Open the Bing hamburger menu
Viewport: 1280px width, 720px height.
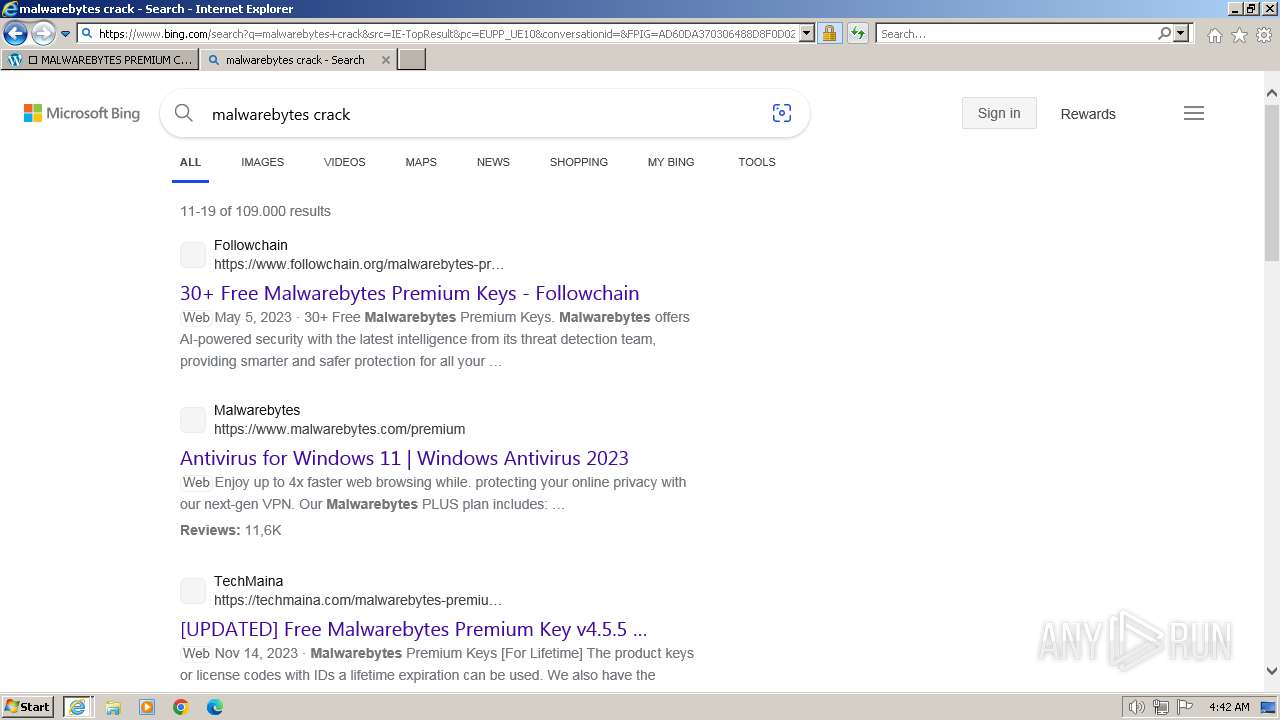[x=1194, y=113]
